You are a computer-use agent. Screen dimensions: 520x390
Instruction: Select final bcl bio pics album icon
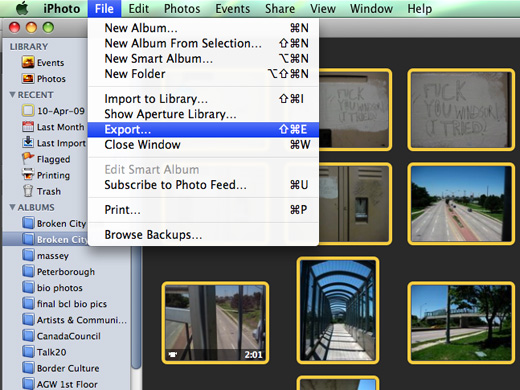[x=28, y=303]
